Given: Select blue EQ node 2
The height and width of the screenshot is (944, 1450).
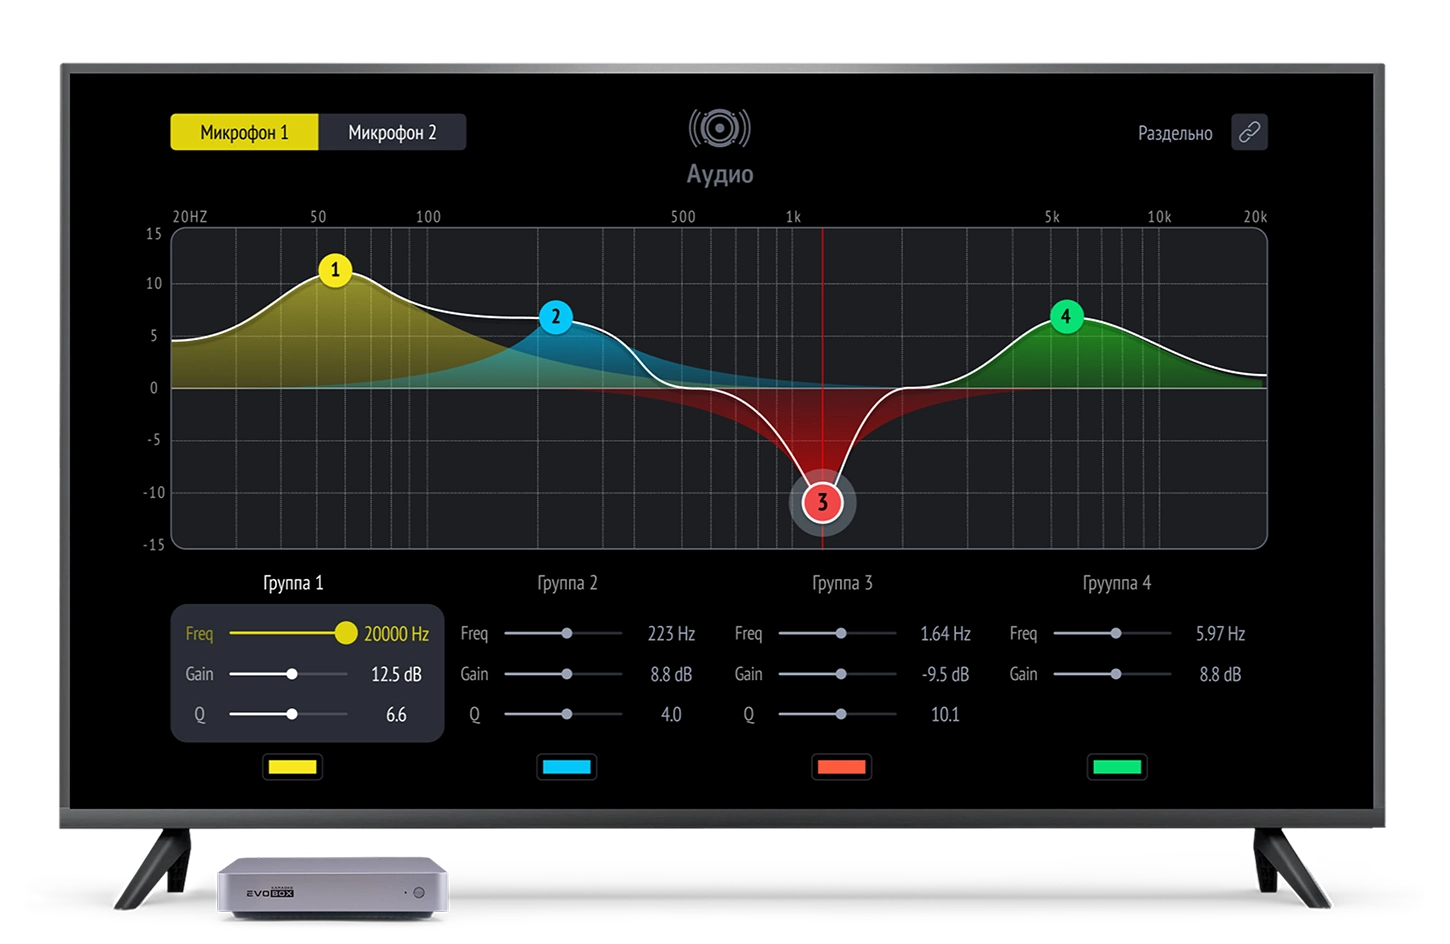Looking at the screenshot, I should [556, 317].
